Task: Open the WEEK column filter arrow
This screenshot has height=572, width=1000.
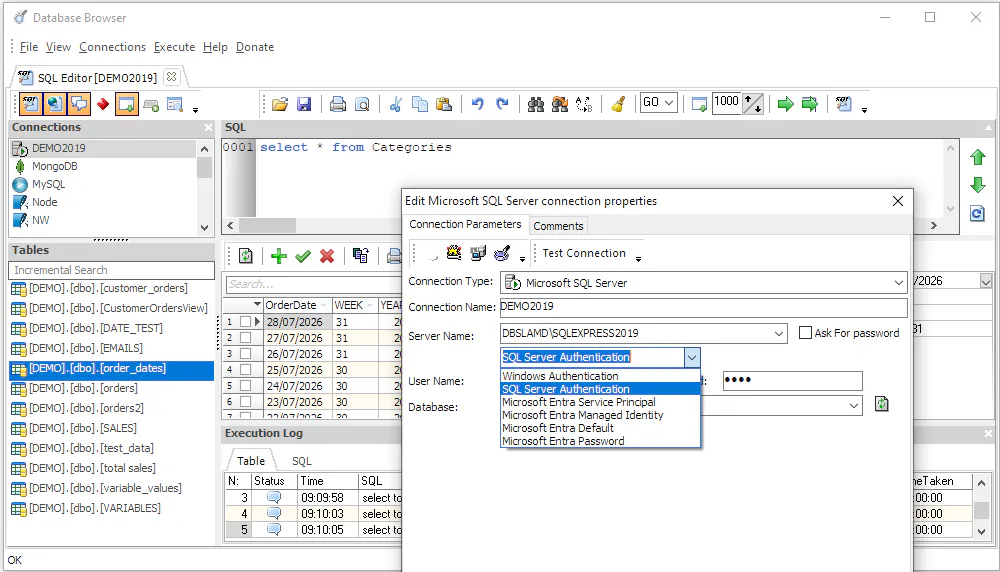Action: (370, 305)
